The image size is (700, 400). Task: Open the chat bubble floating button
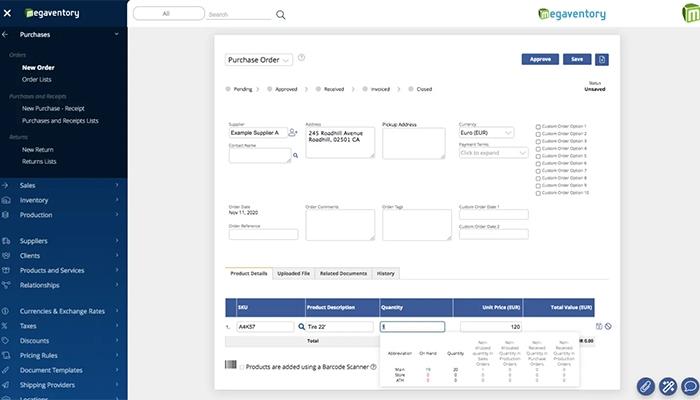[690, 386]
